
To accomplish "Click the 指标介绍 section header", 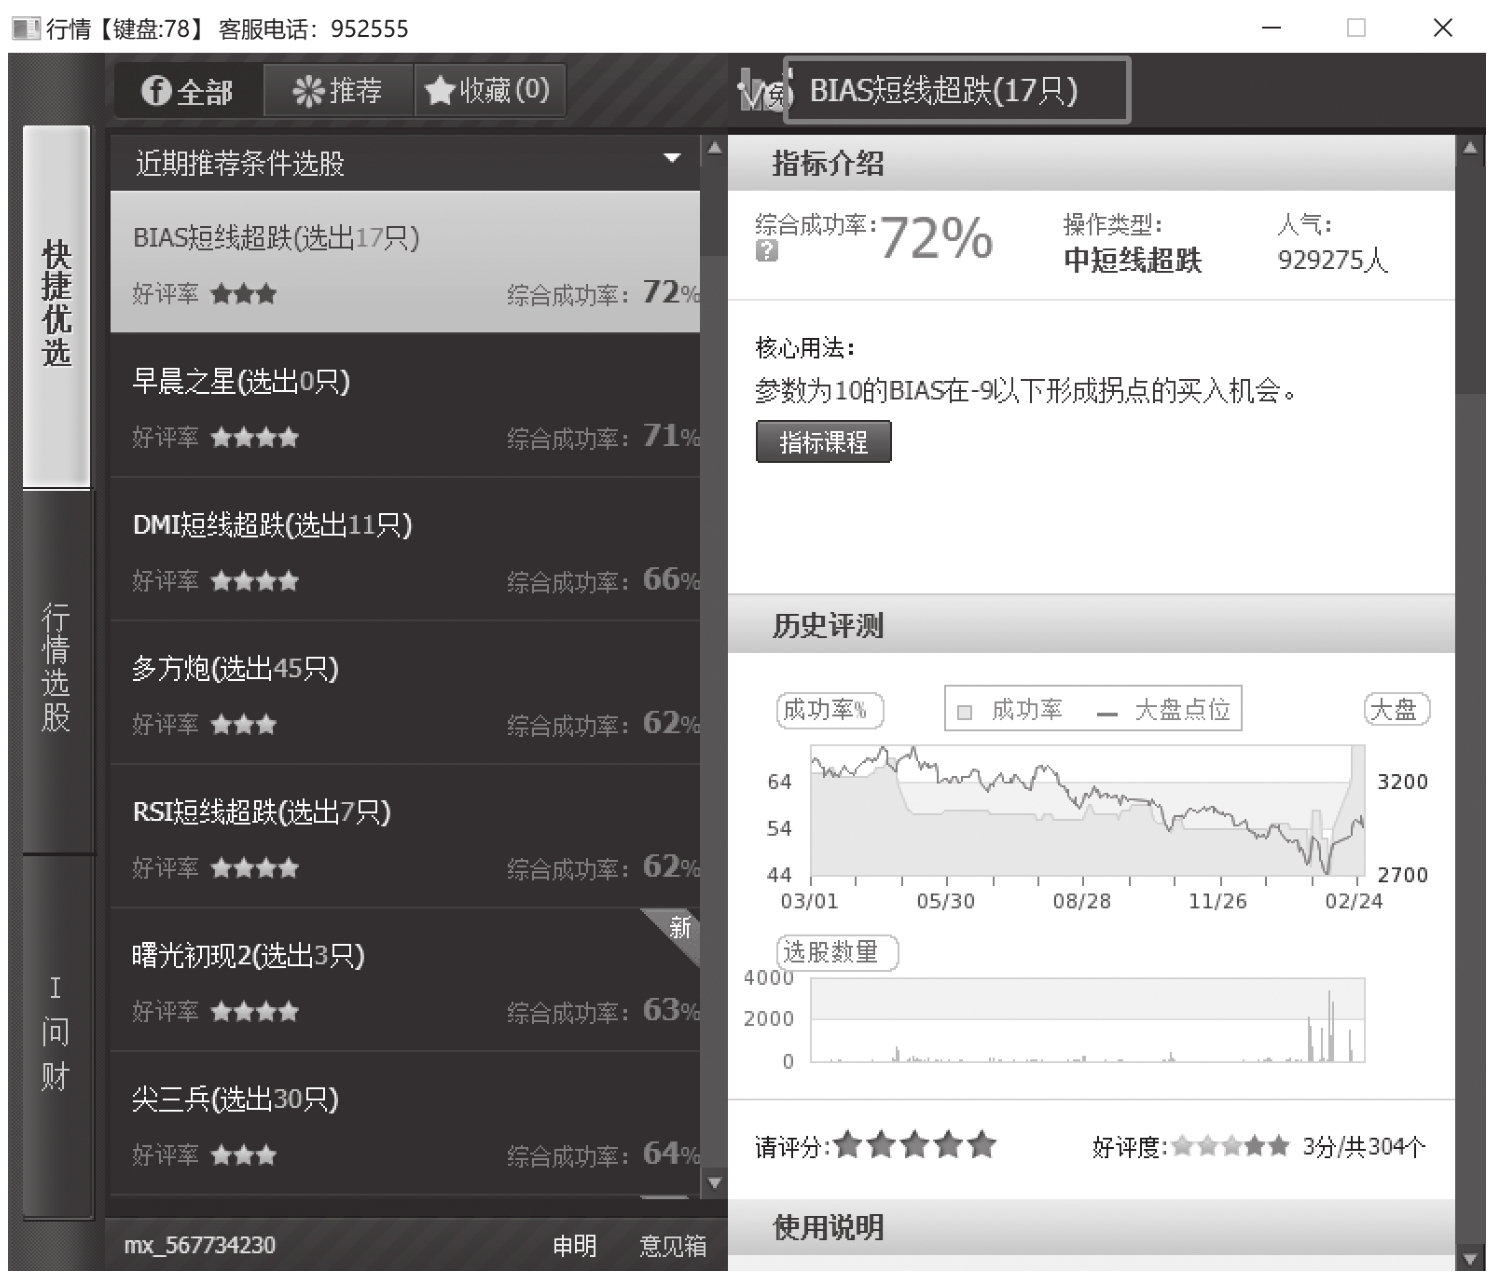I will [x=1091, y=162].
